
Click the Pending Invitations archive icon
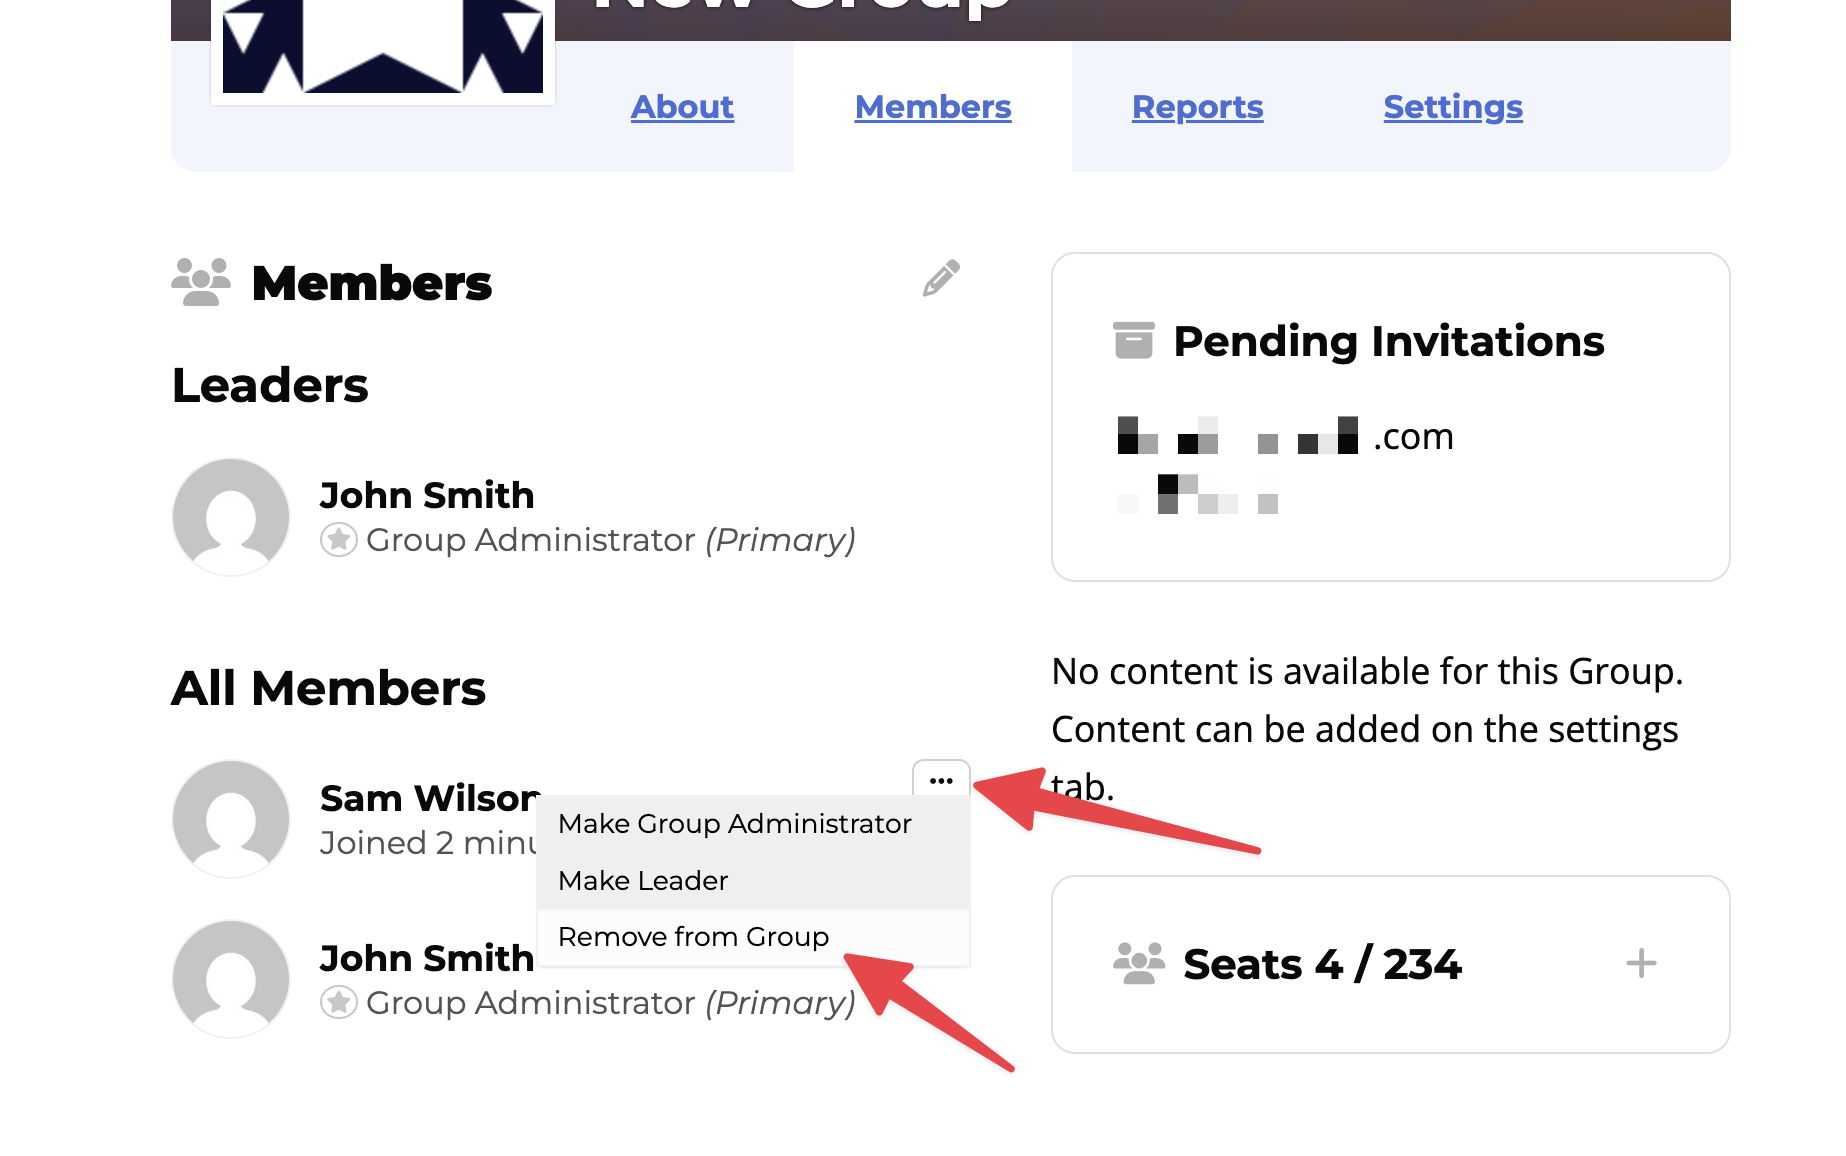(x=1133, y=340)
